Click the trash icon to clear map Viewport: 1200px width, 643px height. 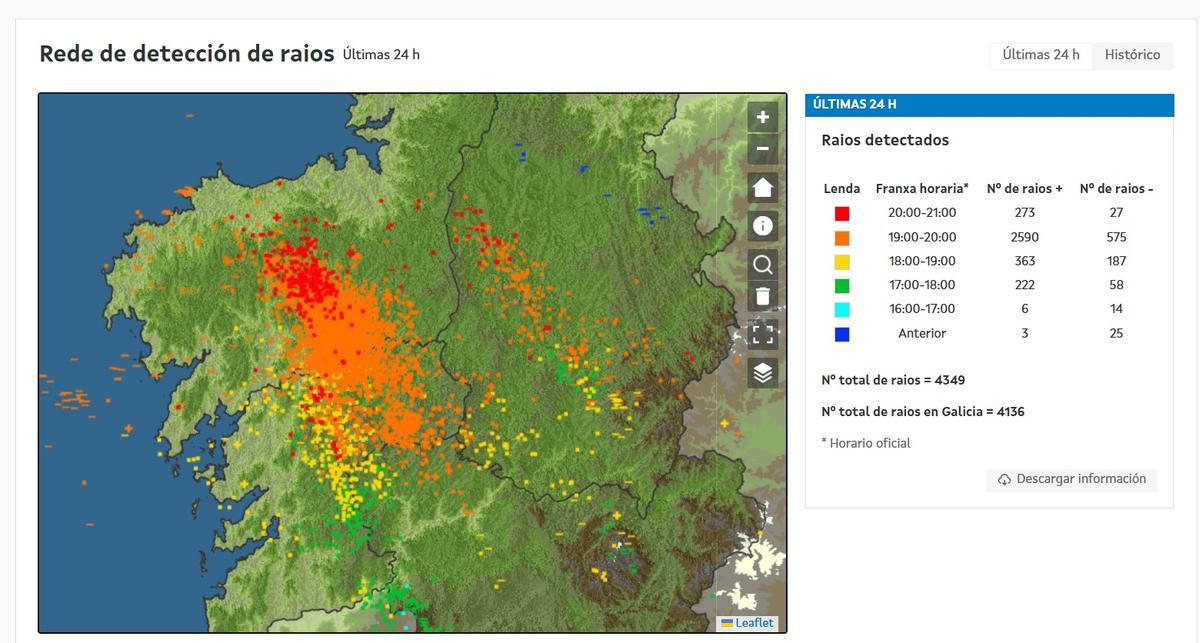762,296
